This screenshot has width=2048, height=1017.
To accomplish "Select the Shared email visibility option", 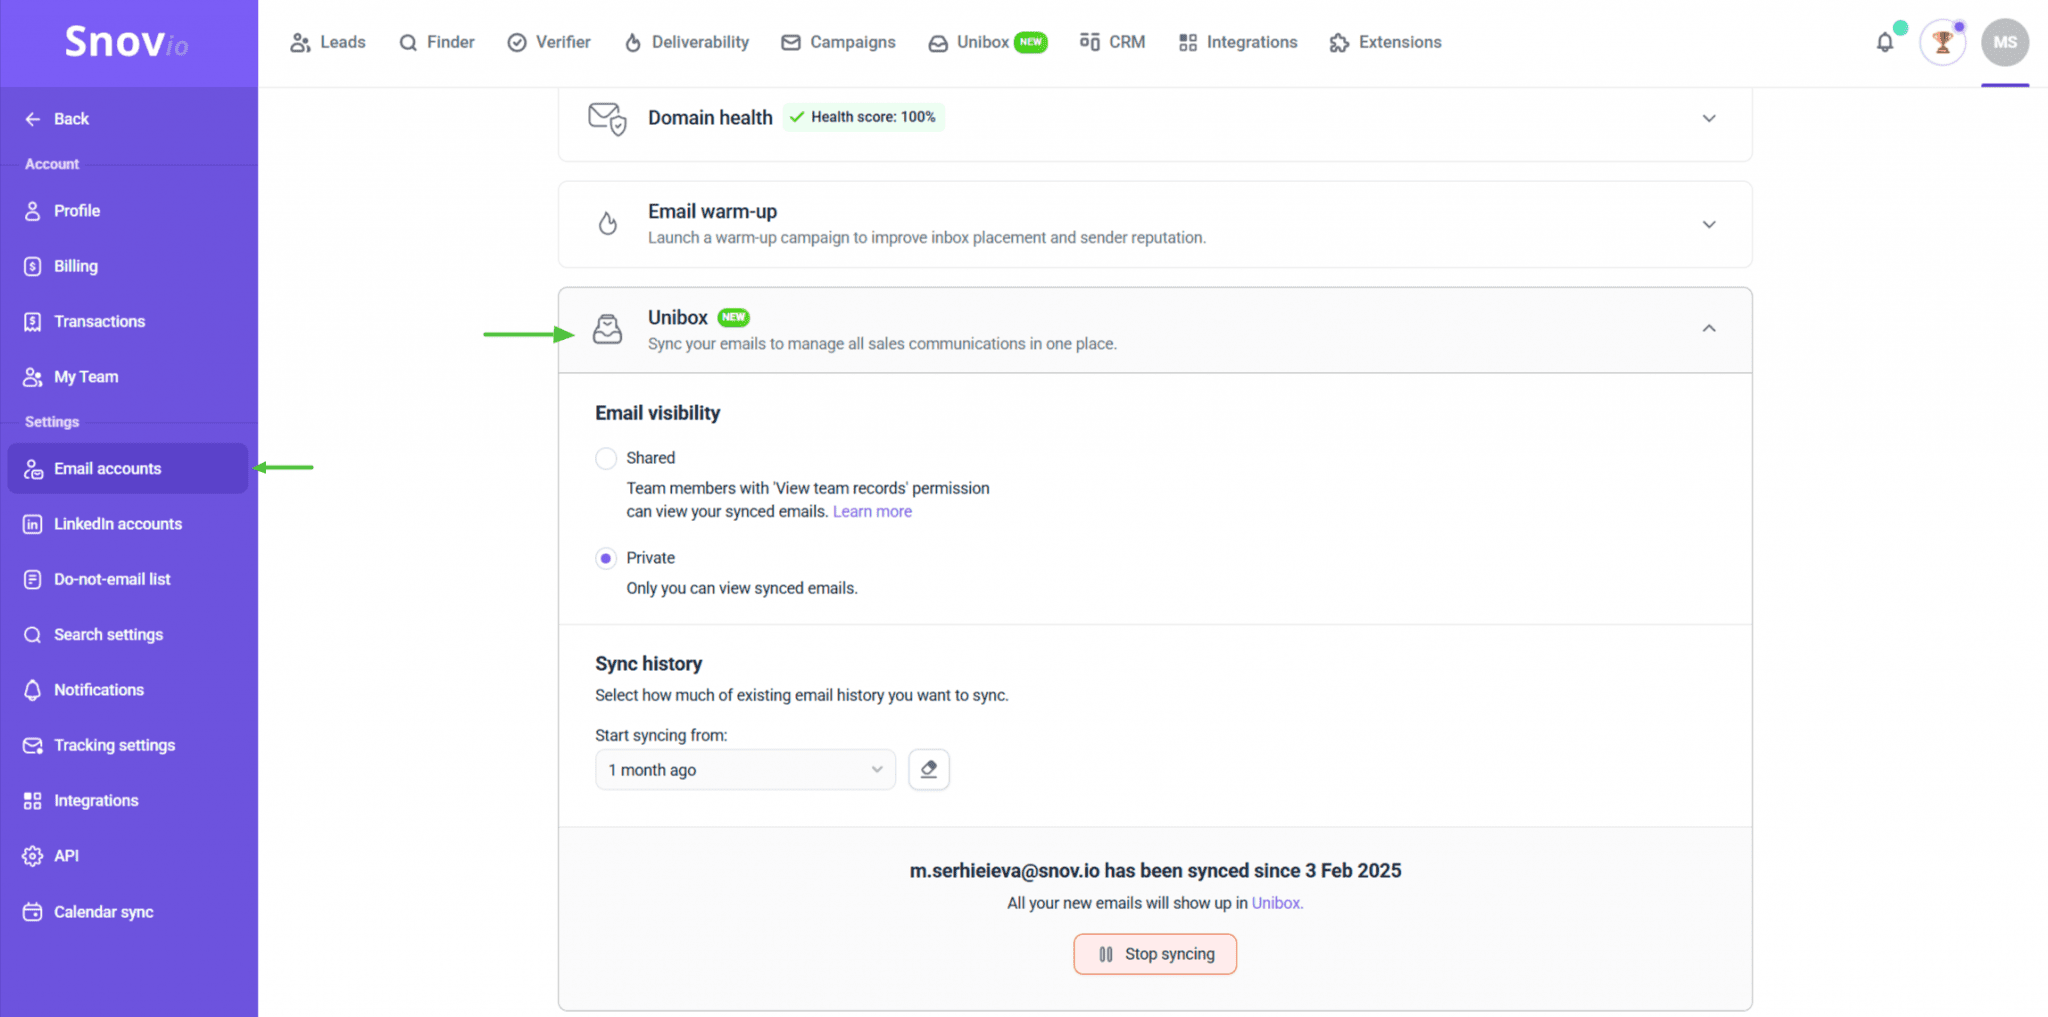I will pos(606,458).
